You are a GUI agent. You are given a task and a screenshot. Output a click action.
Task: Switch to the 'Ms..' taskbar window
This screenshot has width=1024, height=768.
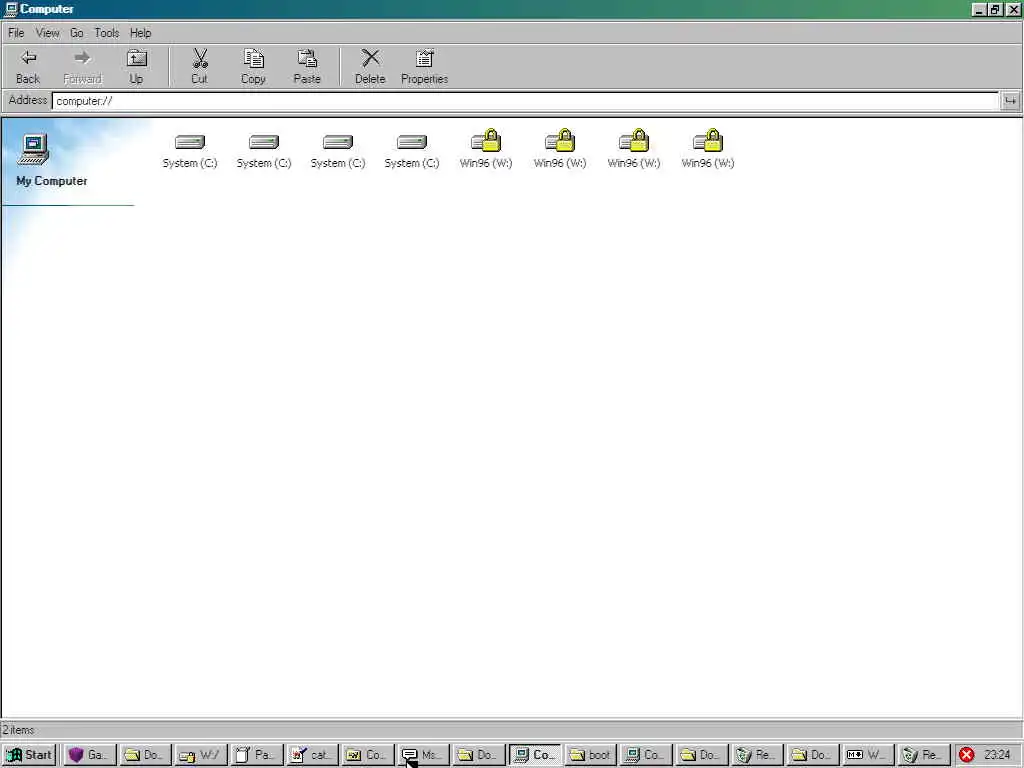tap(423, 755)
